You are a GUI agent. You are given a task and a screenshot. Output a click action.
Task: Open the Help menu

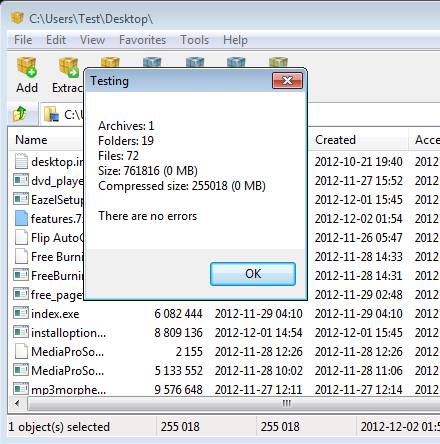[235, 40]
